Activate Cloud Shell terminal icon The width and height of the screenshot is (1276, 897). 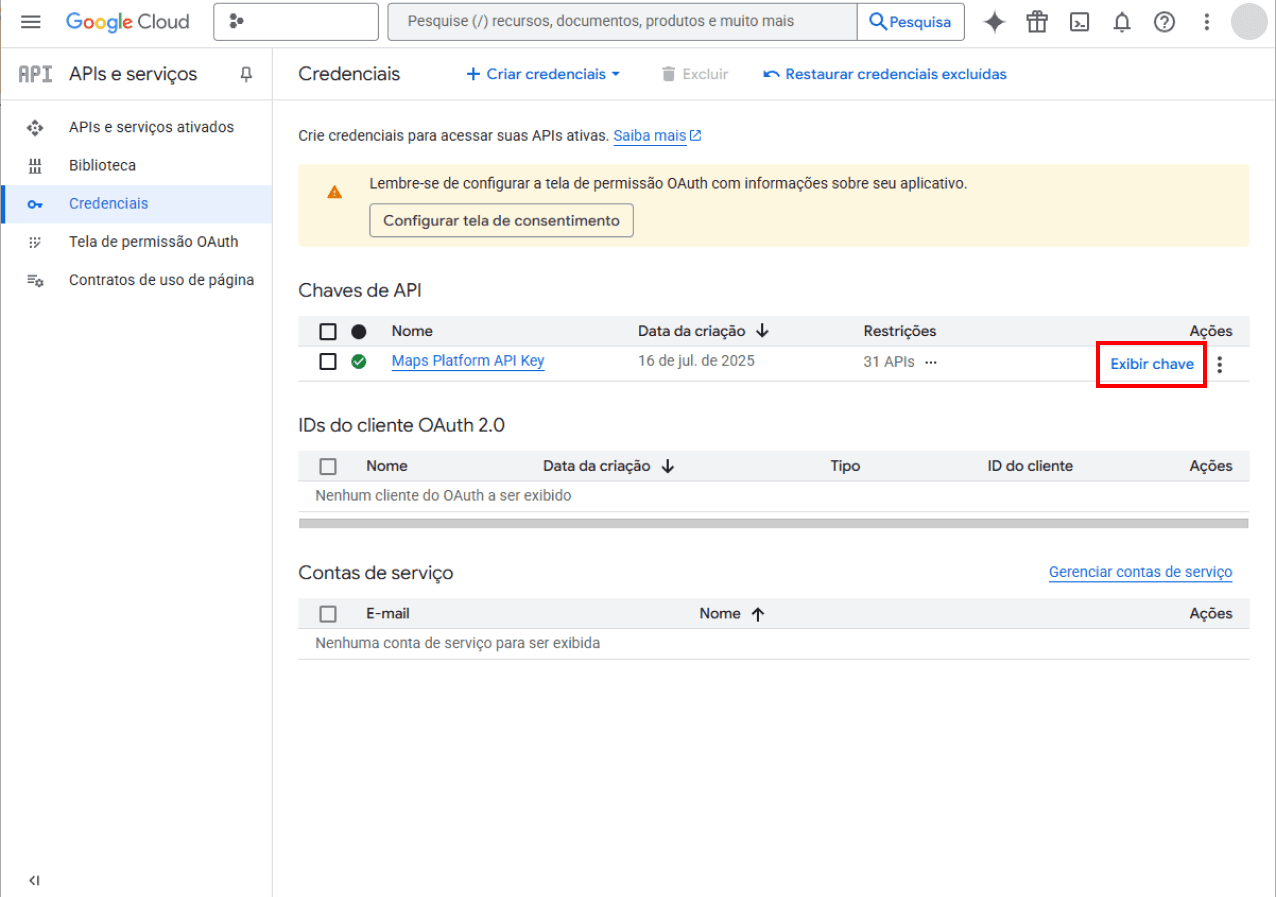[1079, 22]
